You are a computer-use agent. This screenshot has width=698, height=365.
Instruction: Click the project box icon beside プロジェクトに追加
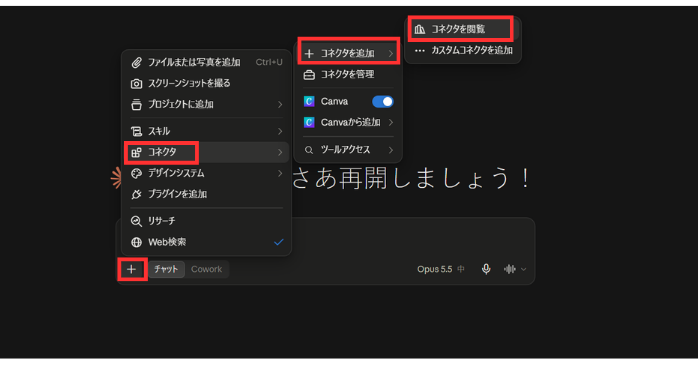[x=136, y=105]
